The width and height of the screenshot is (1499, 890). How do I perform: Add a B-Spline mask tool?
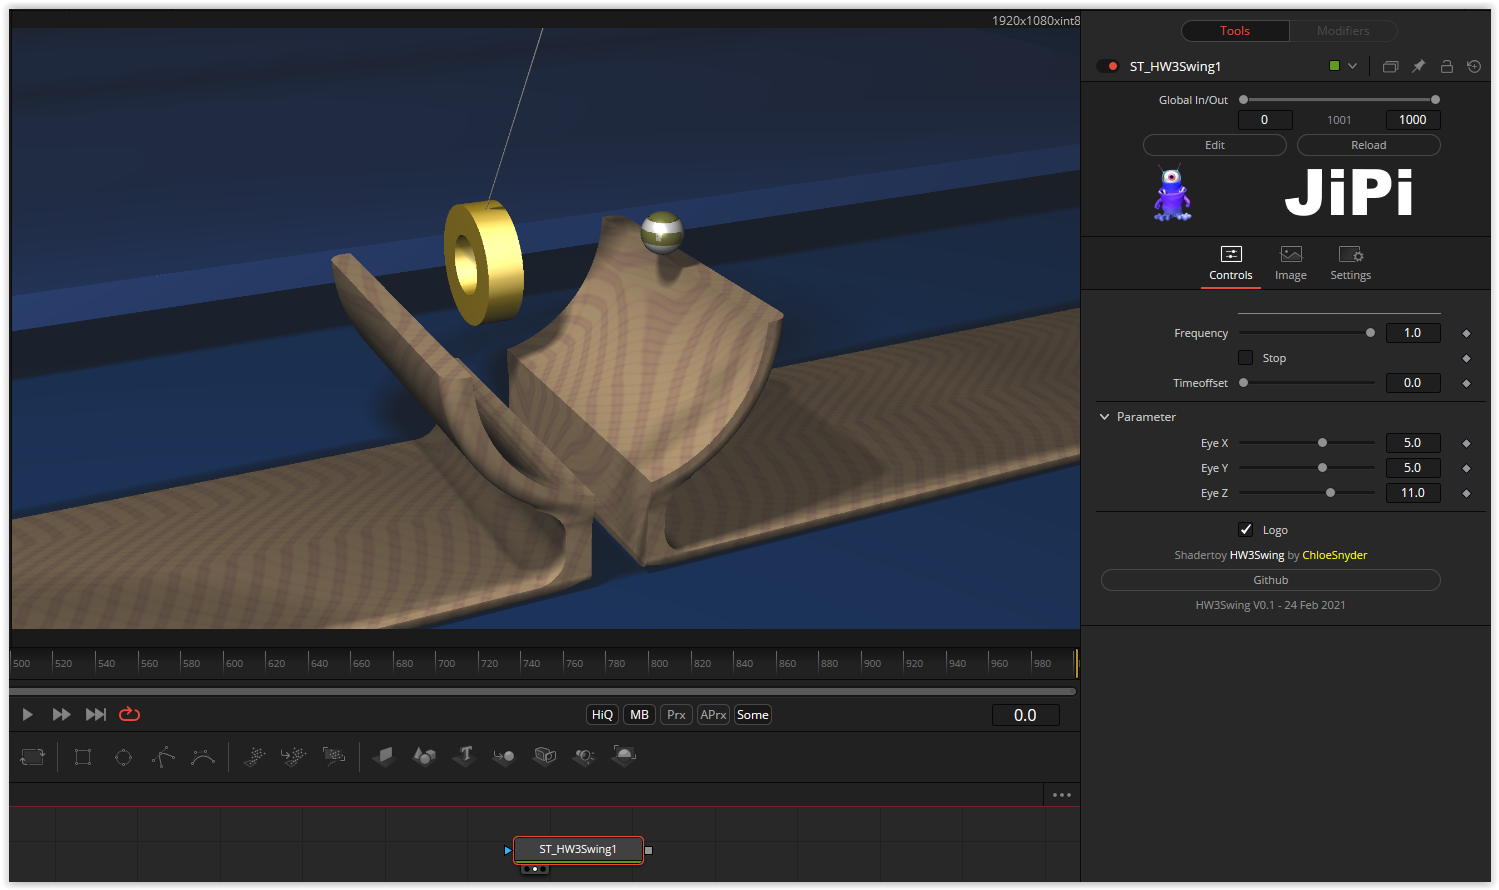click(x=203, y=757)
